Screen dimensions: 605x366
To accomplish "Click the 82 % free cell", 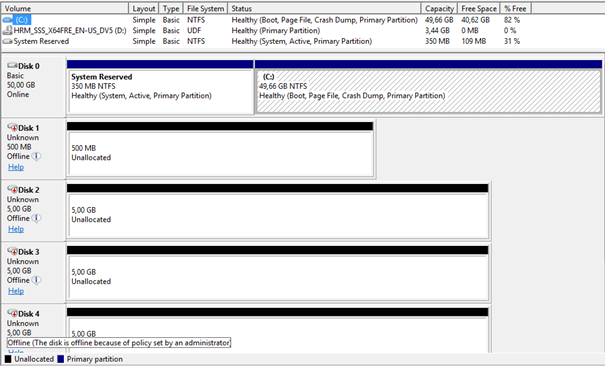I will click(512, 20).
